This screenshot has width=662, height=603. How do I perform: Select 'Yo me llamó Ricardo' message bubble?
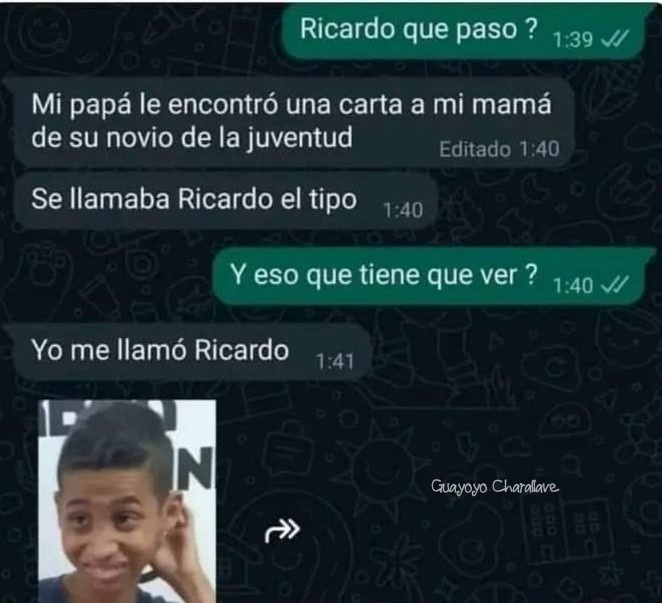point(191,352)
